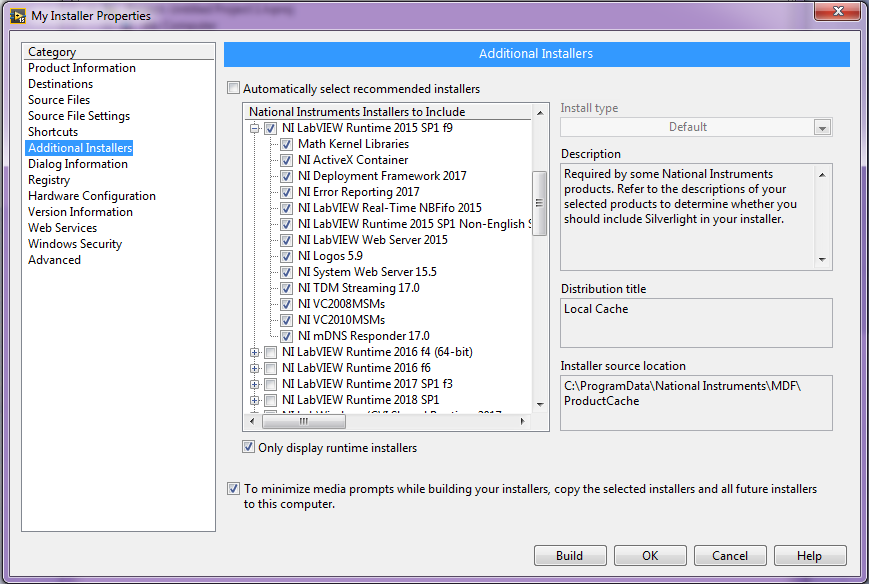Toggle NI Error Reporting 2017 checkbox
Screen dimensions: 869x584
coord(287,193)
